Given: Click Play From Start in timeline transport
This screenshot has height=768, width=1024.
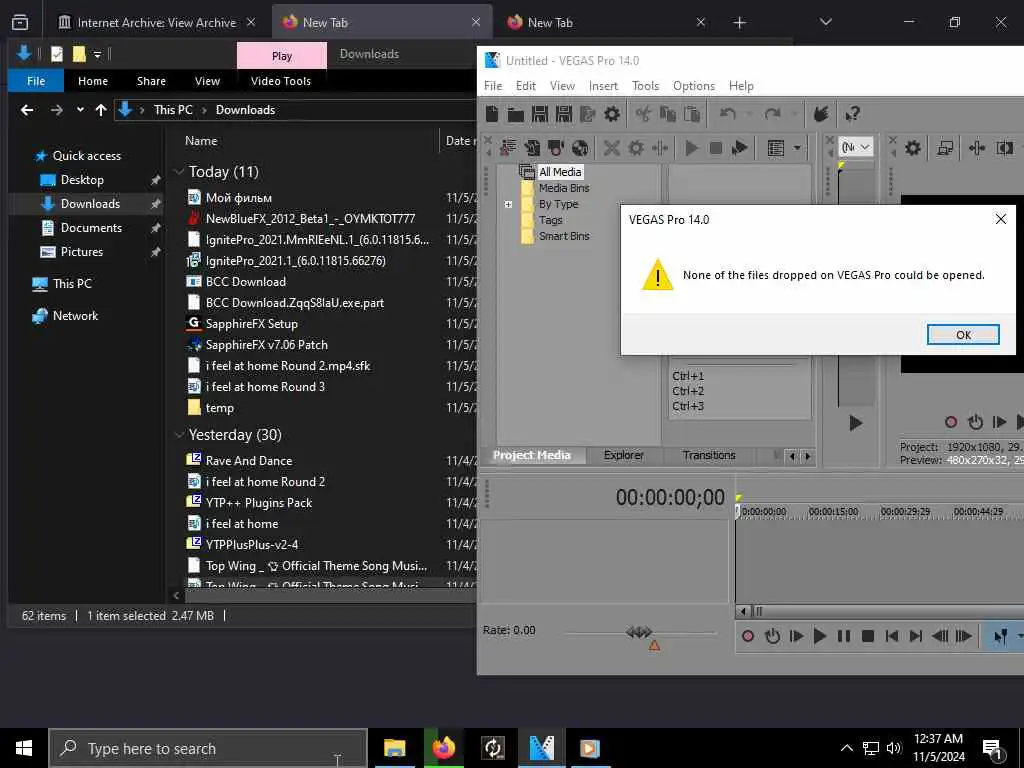Looking at the screenshot, I should click(x=796, y=636).
